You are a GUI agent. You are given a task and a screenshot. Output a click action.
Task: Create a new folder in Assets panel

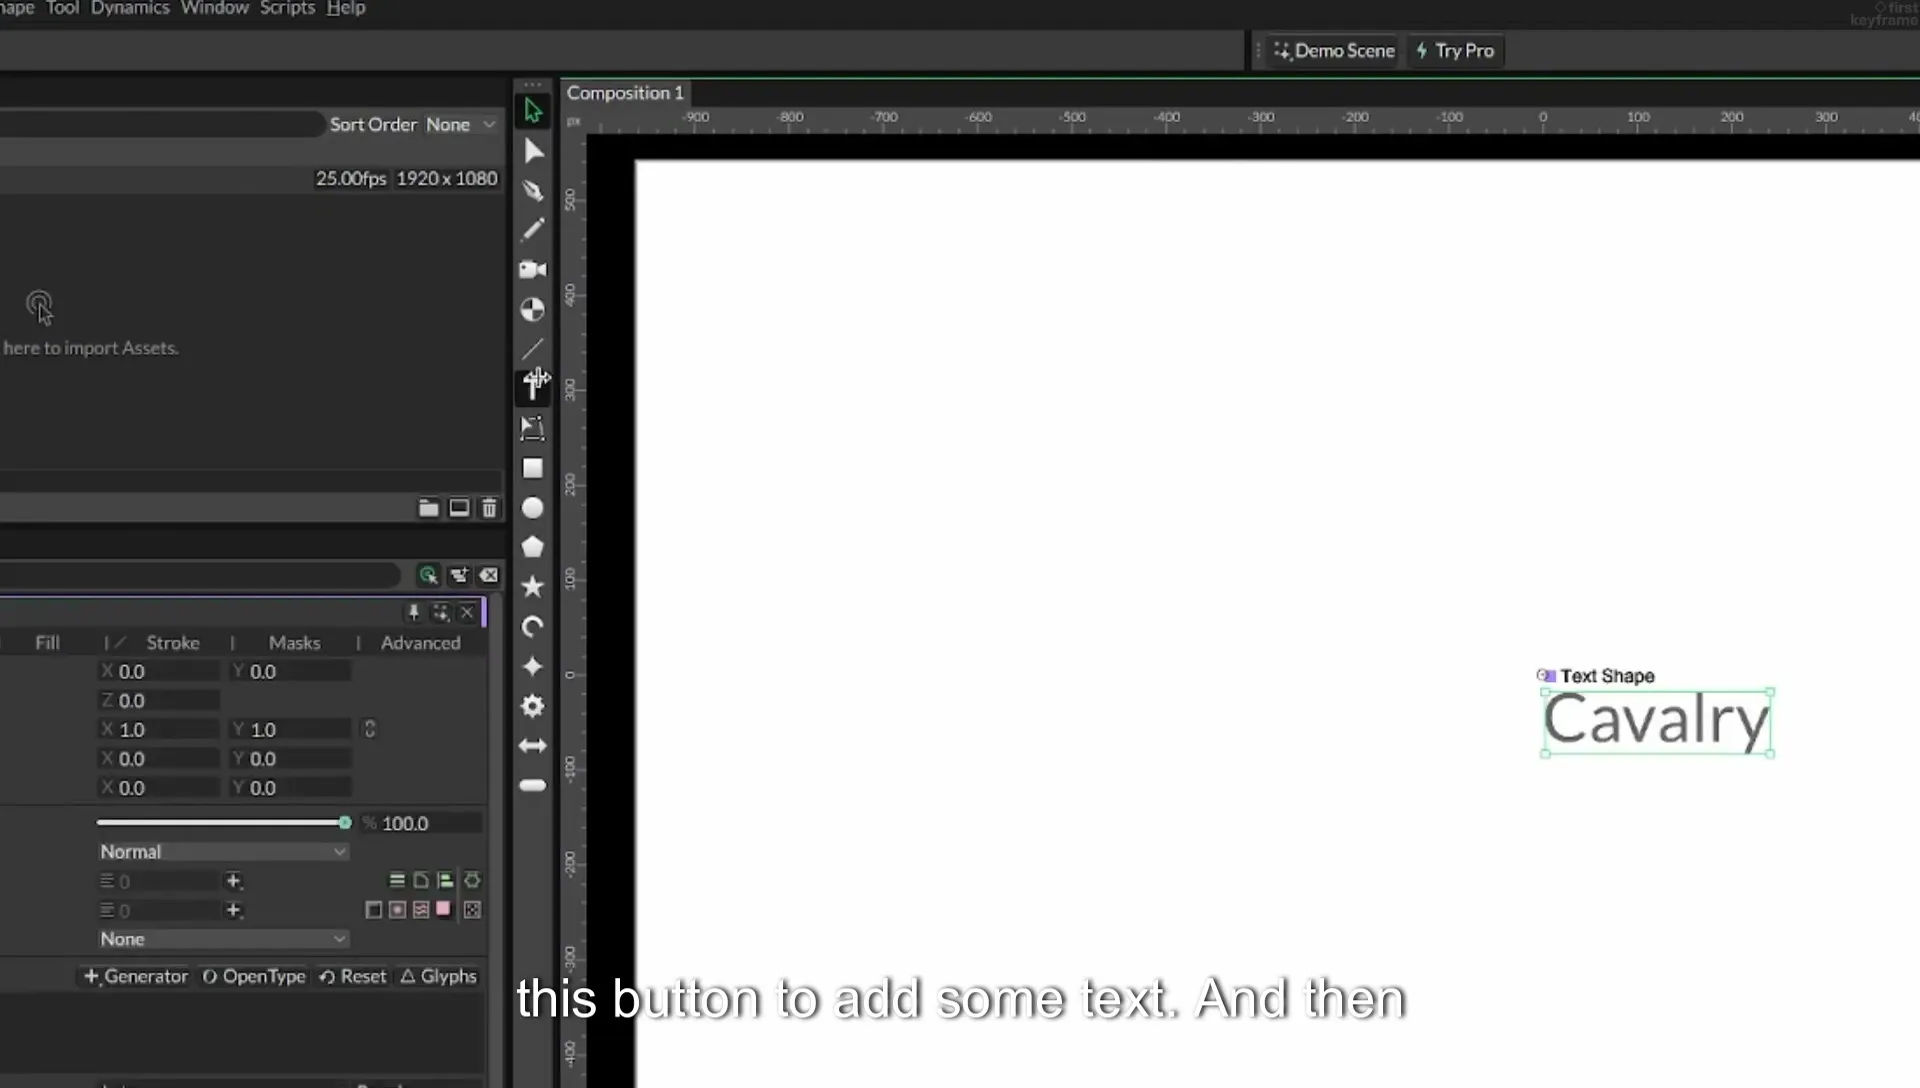[428, 508]
